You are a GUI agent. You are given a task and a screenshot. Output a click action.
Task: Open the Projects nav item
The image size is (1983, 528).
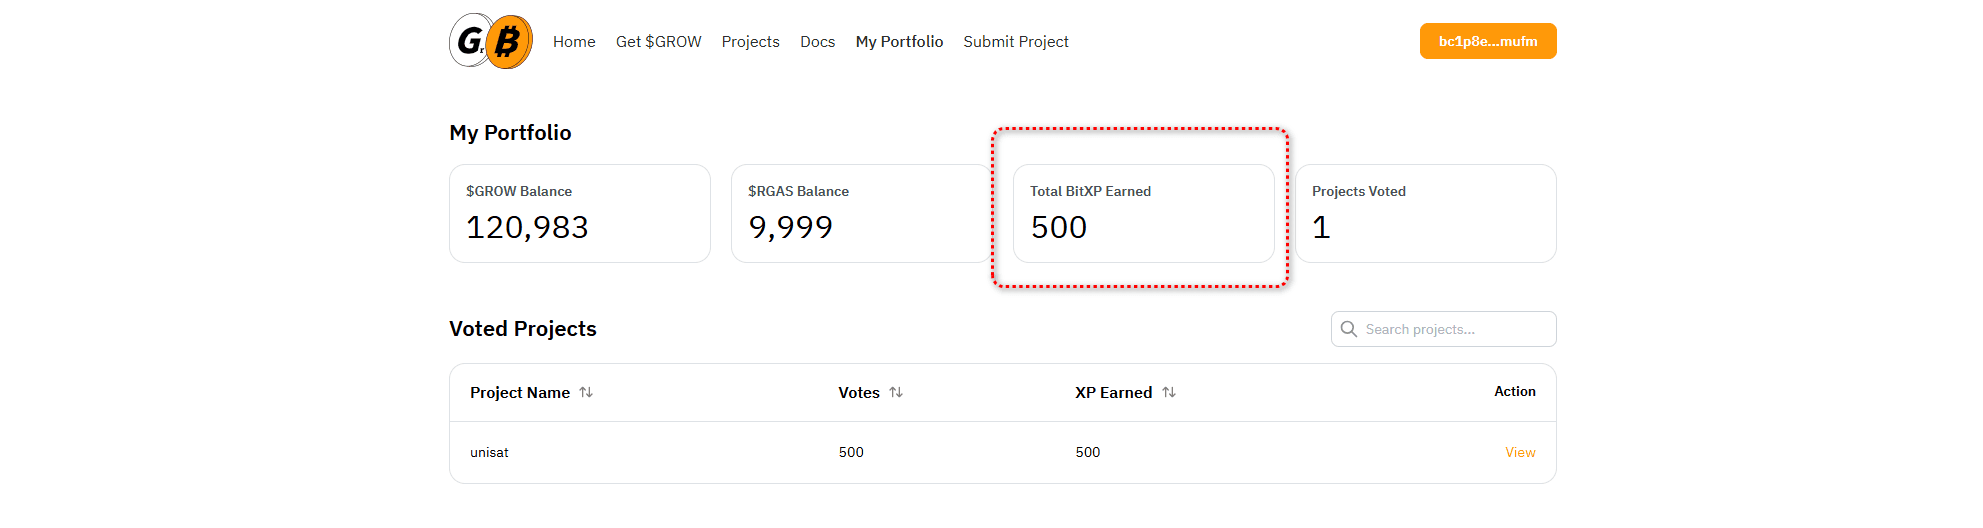[x=751, y=41]
